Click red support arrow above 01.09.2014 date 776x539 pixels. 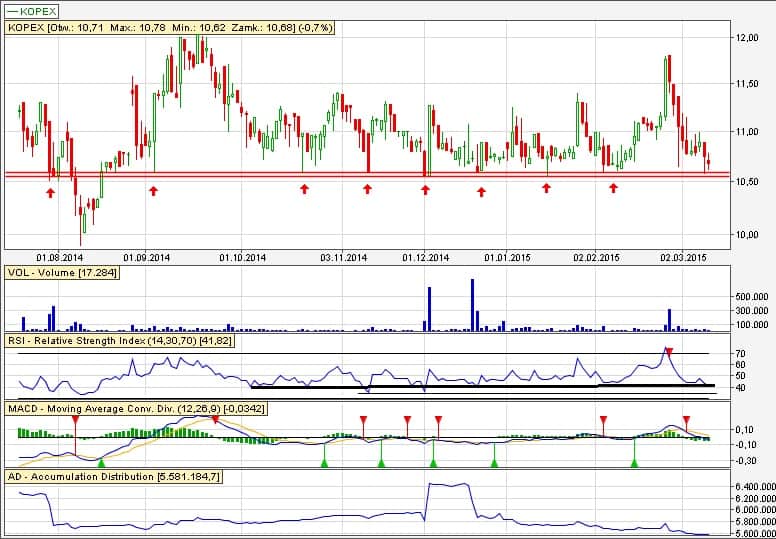(153, 190)
